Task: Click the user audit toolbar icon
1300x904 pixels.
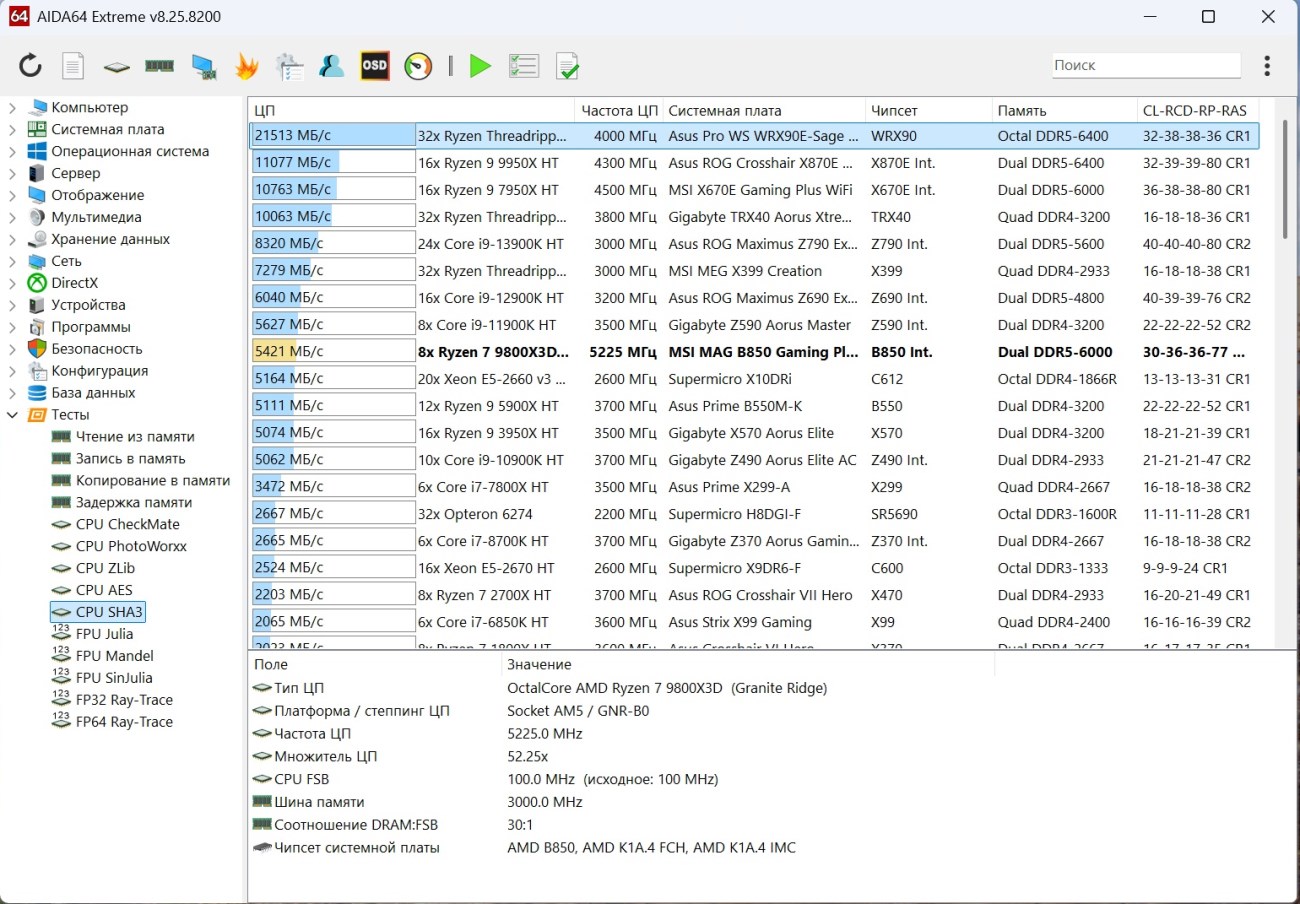Action: pos(332,66)
